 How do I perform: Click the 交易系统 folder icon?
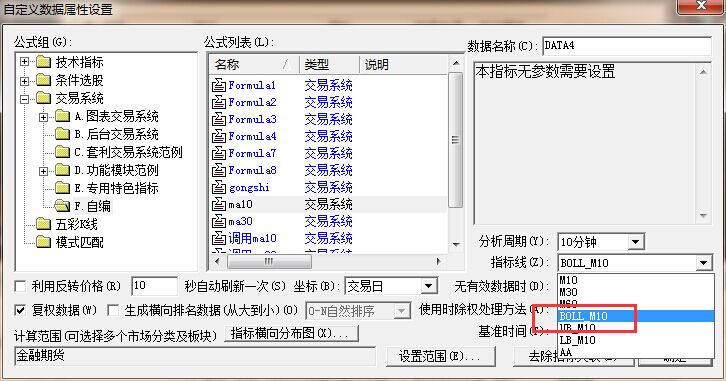pos(44,98)
